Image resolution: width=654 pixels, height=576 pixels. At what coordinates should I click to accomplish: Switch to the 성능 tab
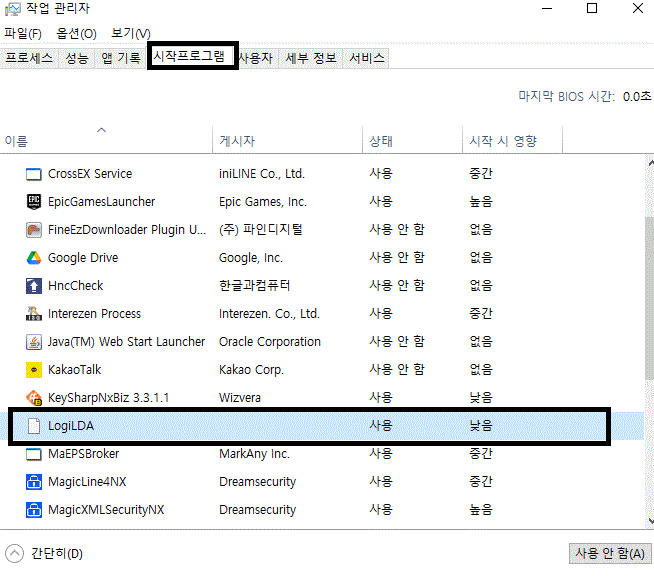point(77,58)
